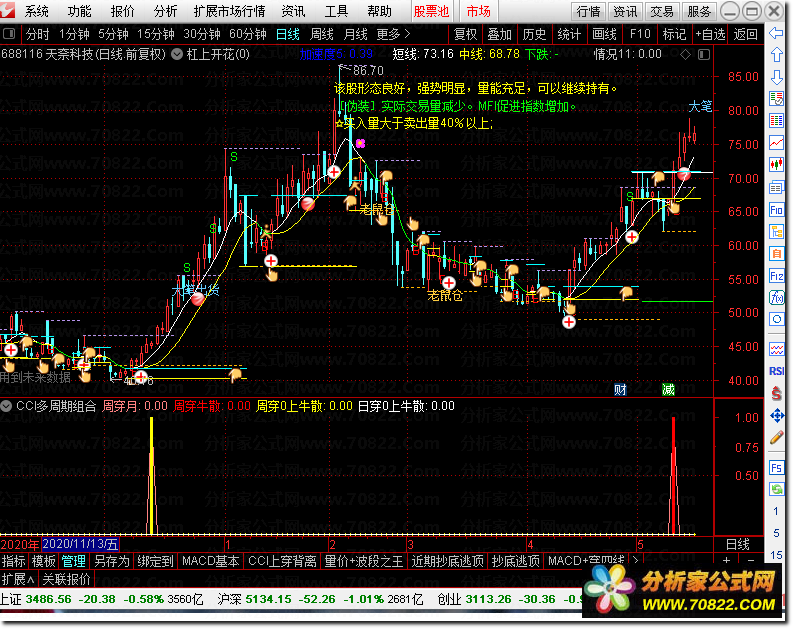Open the colored quote table icon
This screenshot has height=629, width=794.
pyautogui.click(x=776, y=121)
